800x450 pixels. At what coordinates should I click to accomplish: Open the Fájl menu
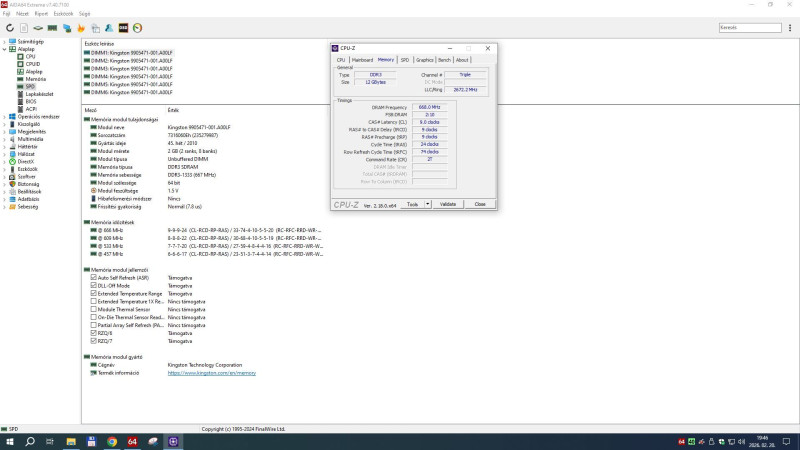click(6, 14)
